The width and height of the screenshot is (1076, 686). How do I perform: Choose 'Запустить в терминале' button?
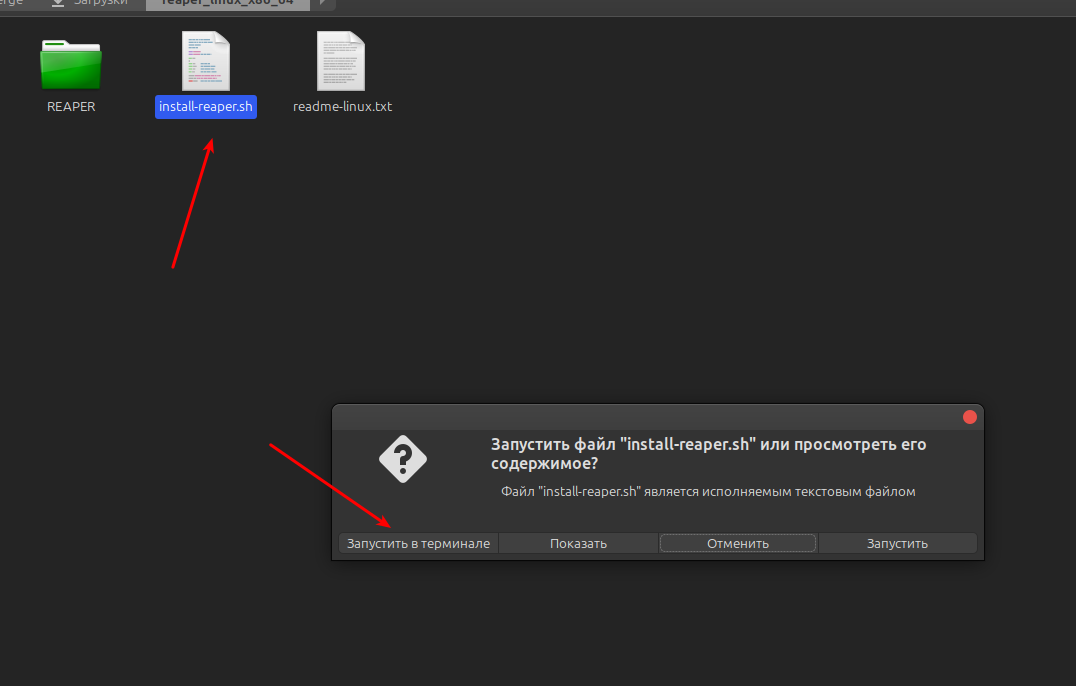[419, 543]
